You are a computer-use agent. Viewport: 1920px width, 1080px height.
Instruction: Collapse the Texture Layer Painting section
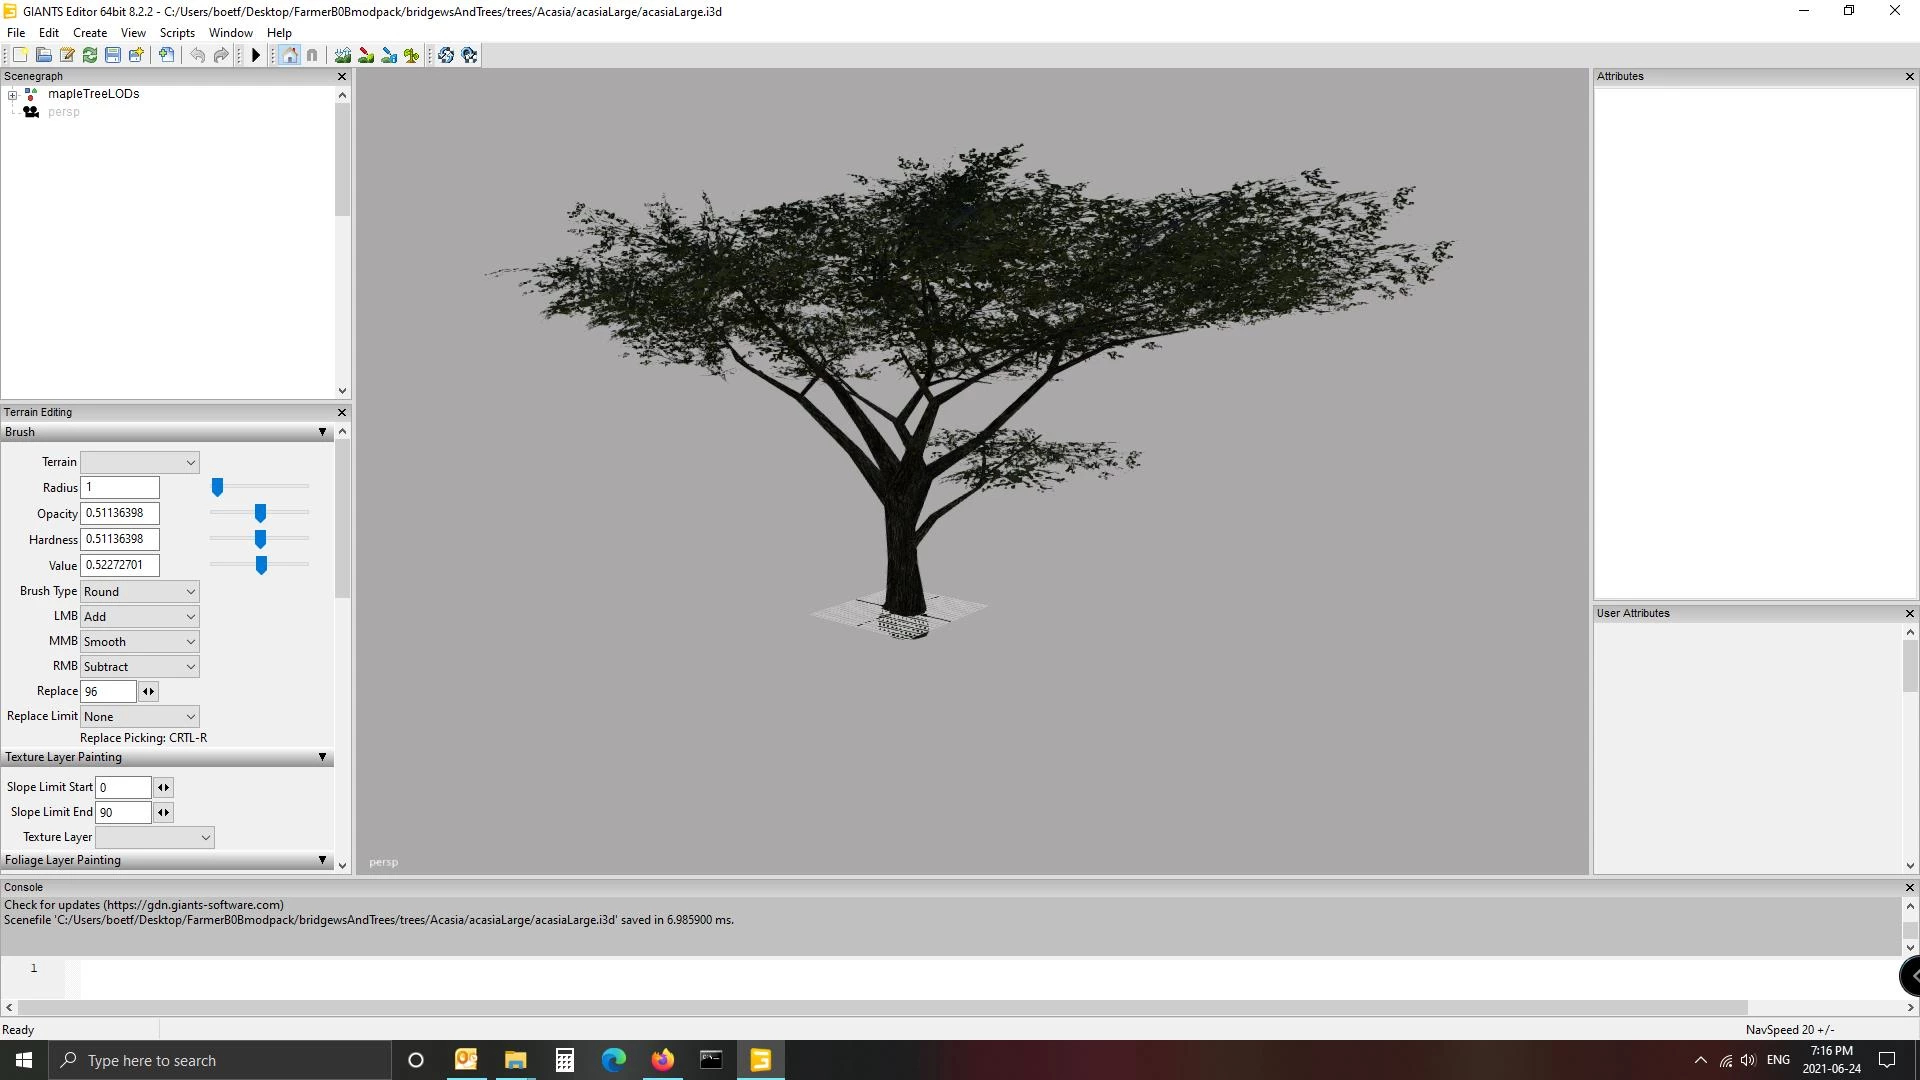pos(322,757)
